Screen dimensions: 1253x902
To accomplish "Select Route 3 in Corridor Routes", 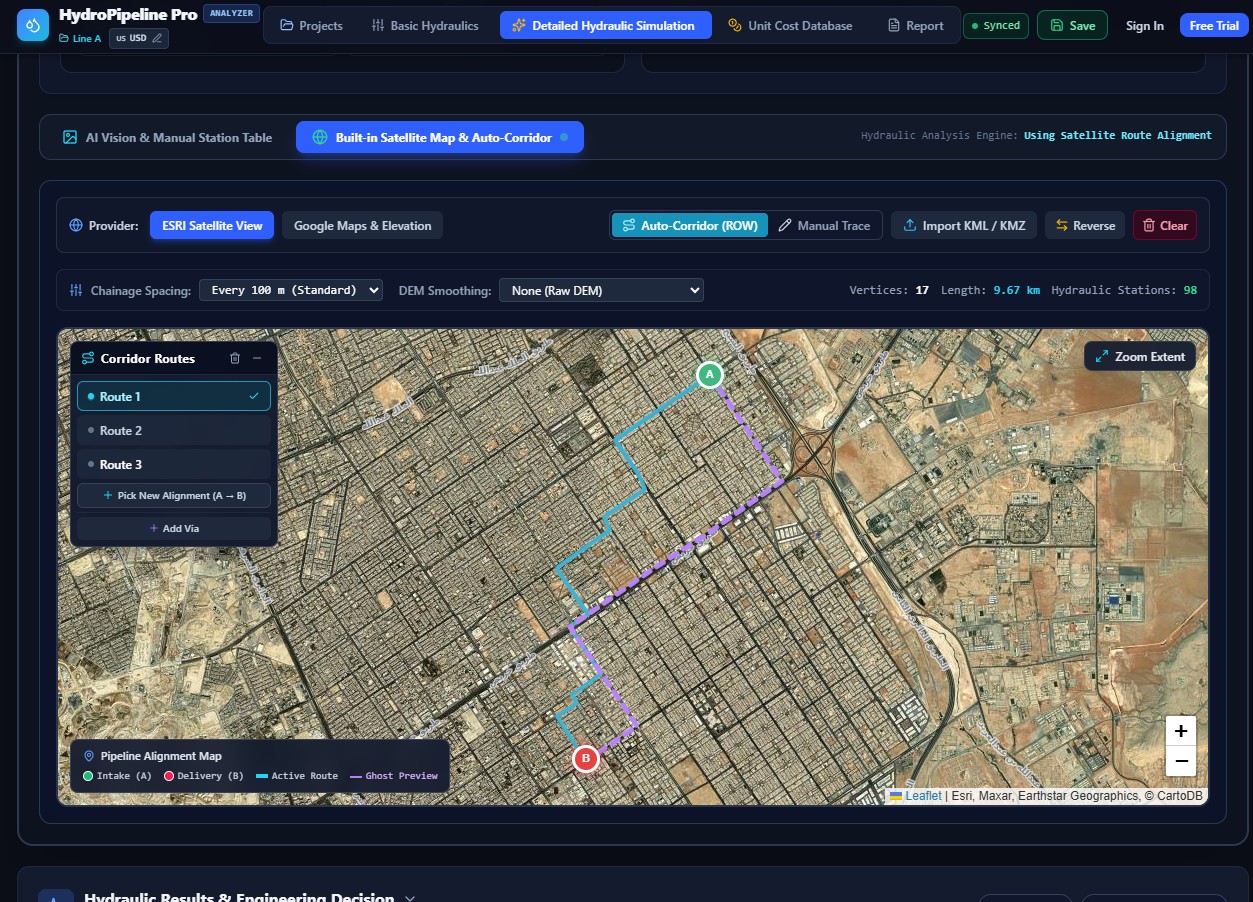I will click(174, 465).
